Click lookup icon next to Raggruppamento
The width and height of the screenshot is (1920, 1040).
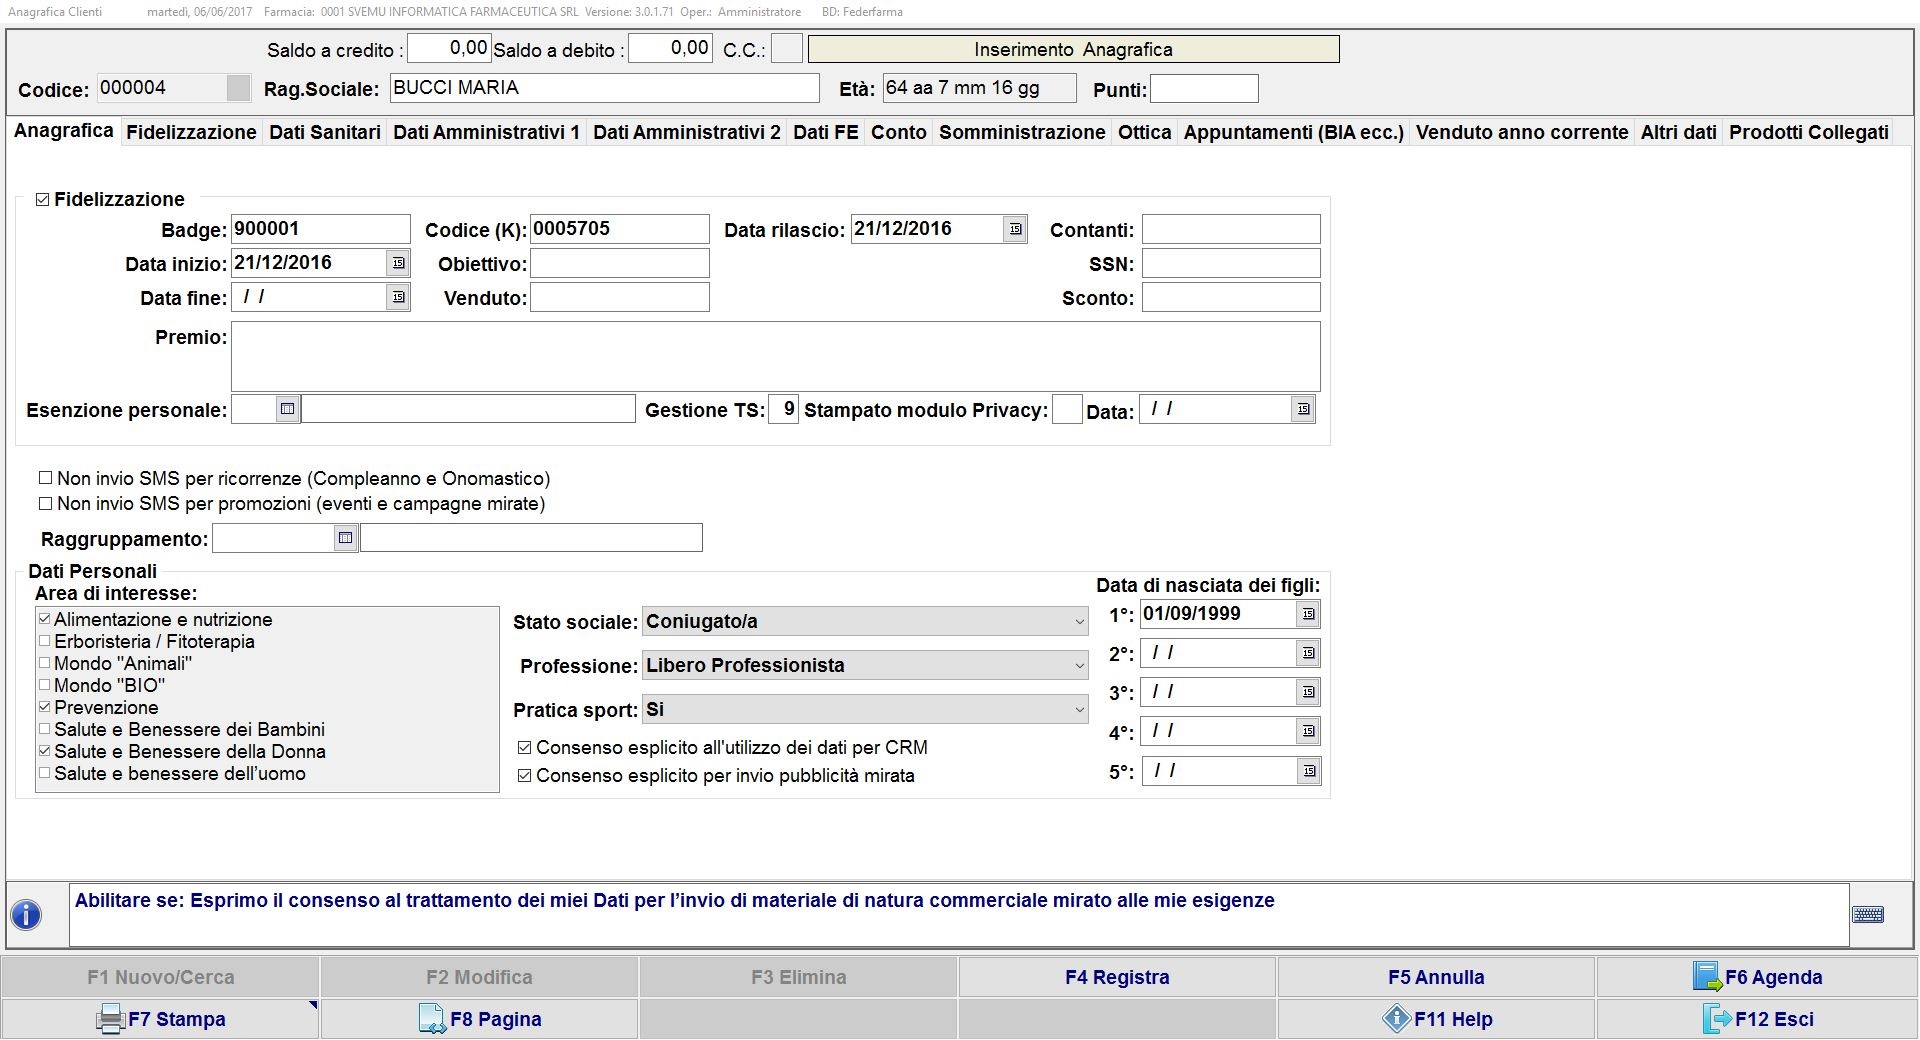(x=345, y=538)
